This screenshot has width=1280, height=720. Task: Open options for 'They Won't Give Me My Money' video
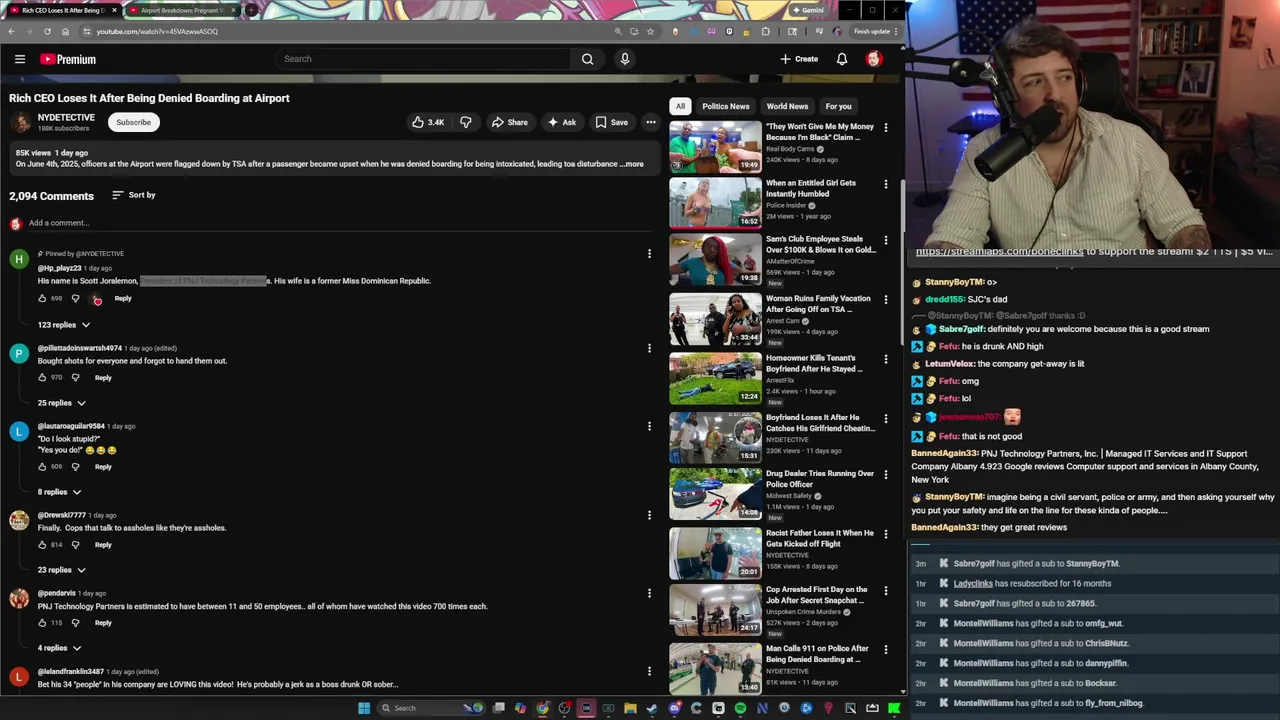(885, 128)
